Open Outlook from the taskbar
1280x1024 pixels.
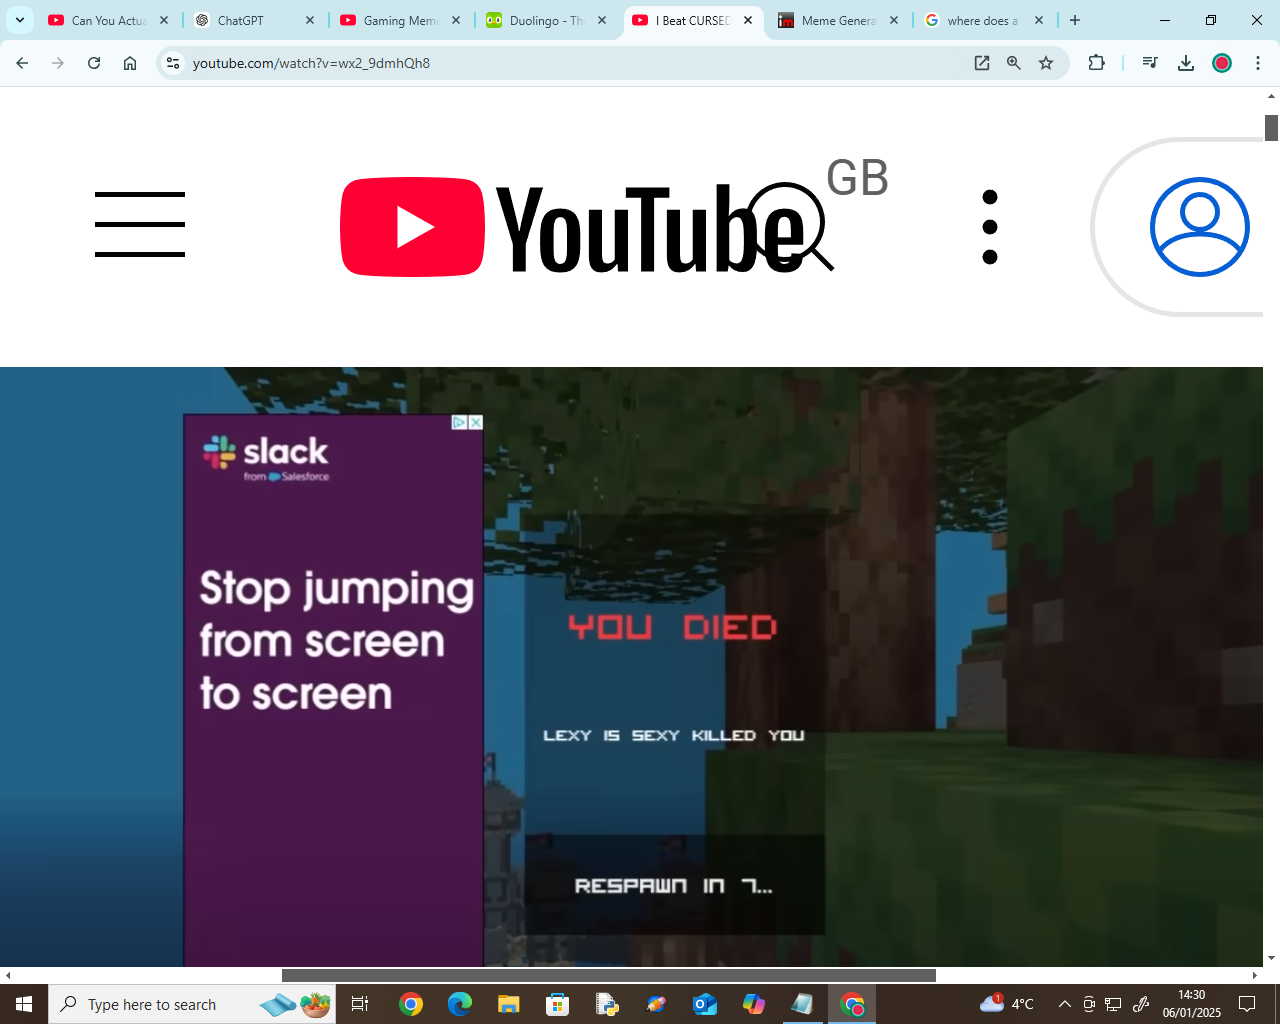point(705,1004)
